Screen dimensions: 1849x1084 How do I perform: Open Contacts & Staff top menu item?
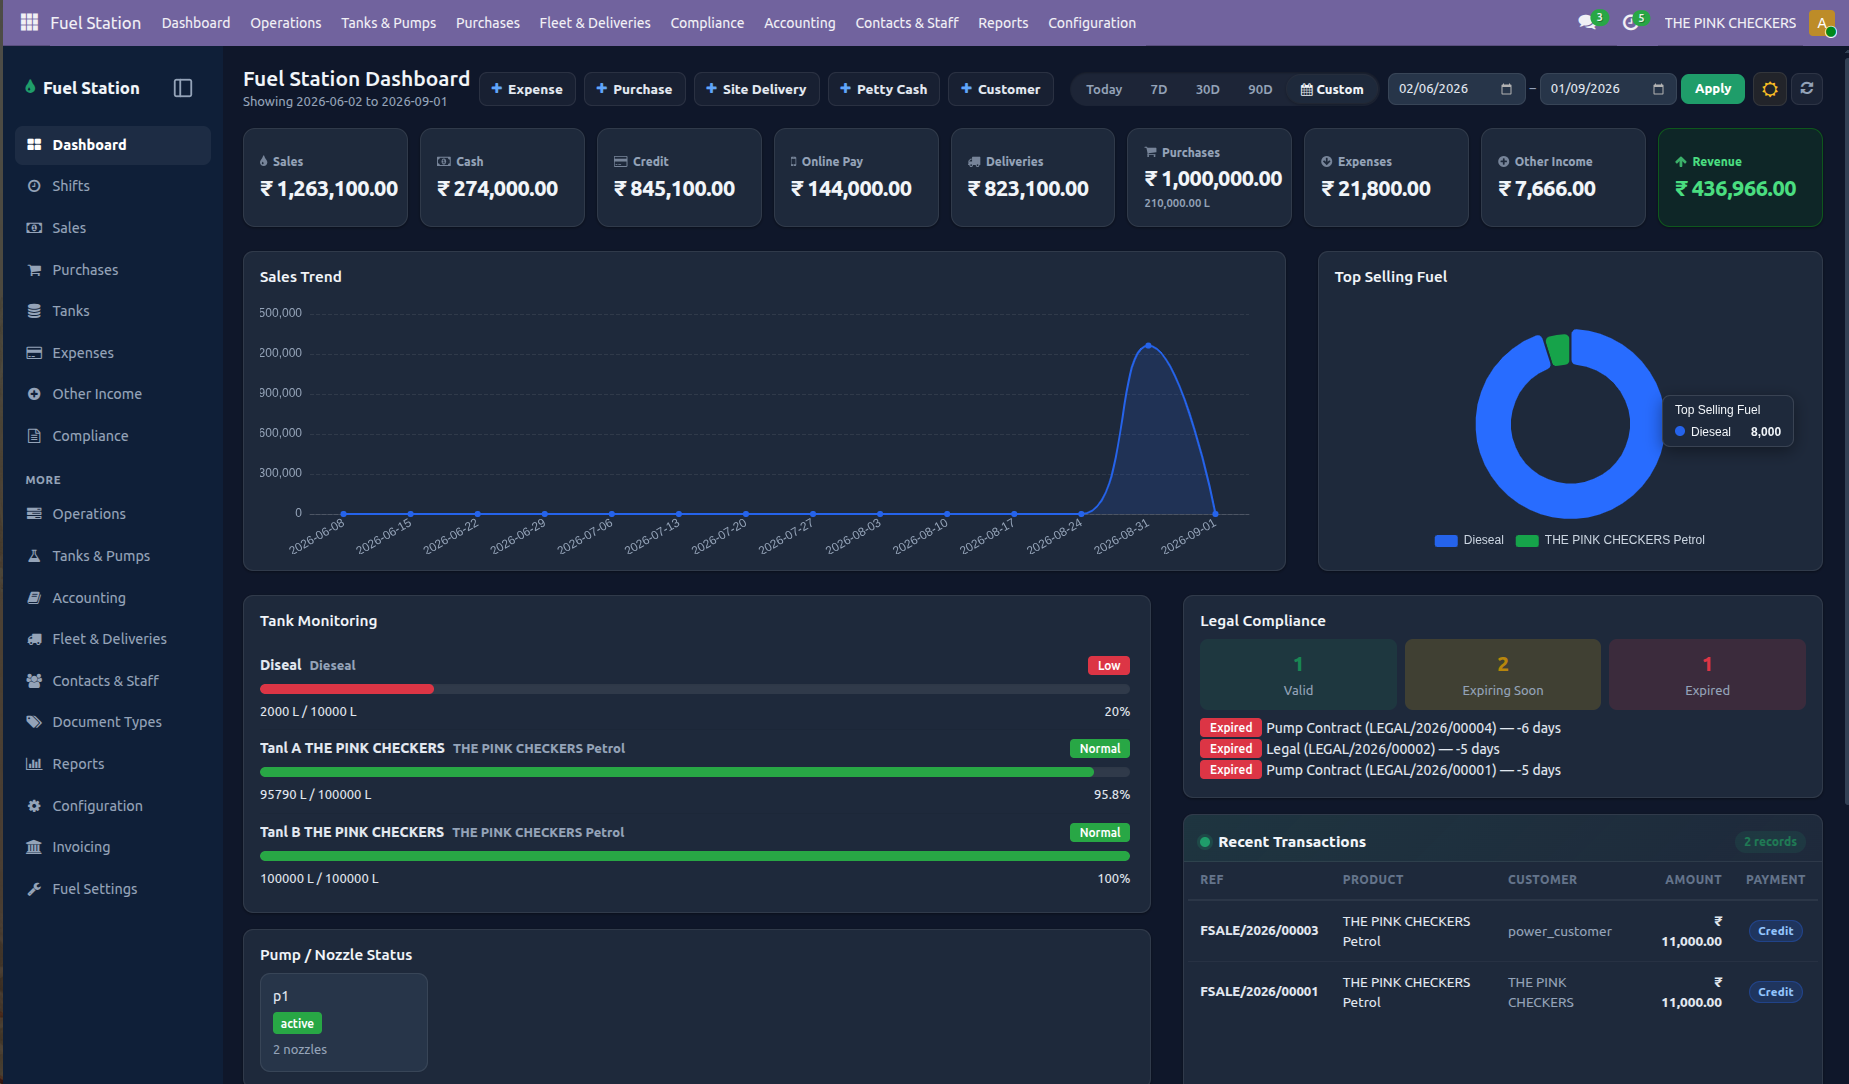coord(907,23)
